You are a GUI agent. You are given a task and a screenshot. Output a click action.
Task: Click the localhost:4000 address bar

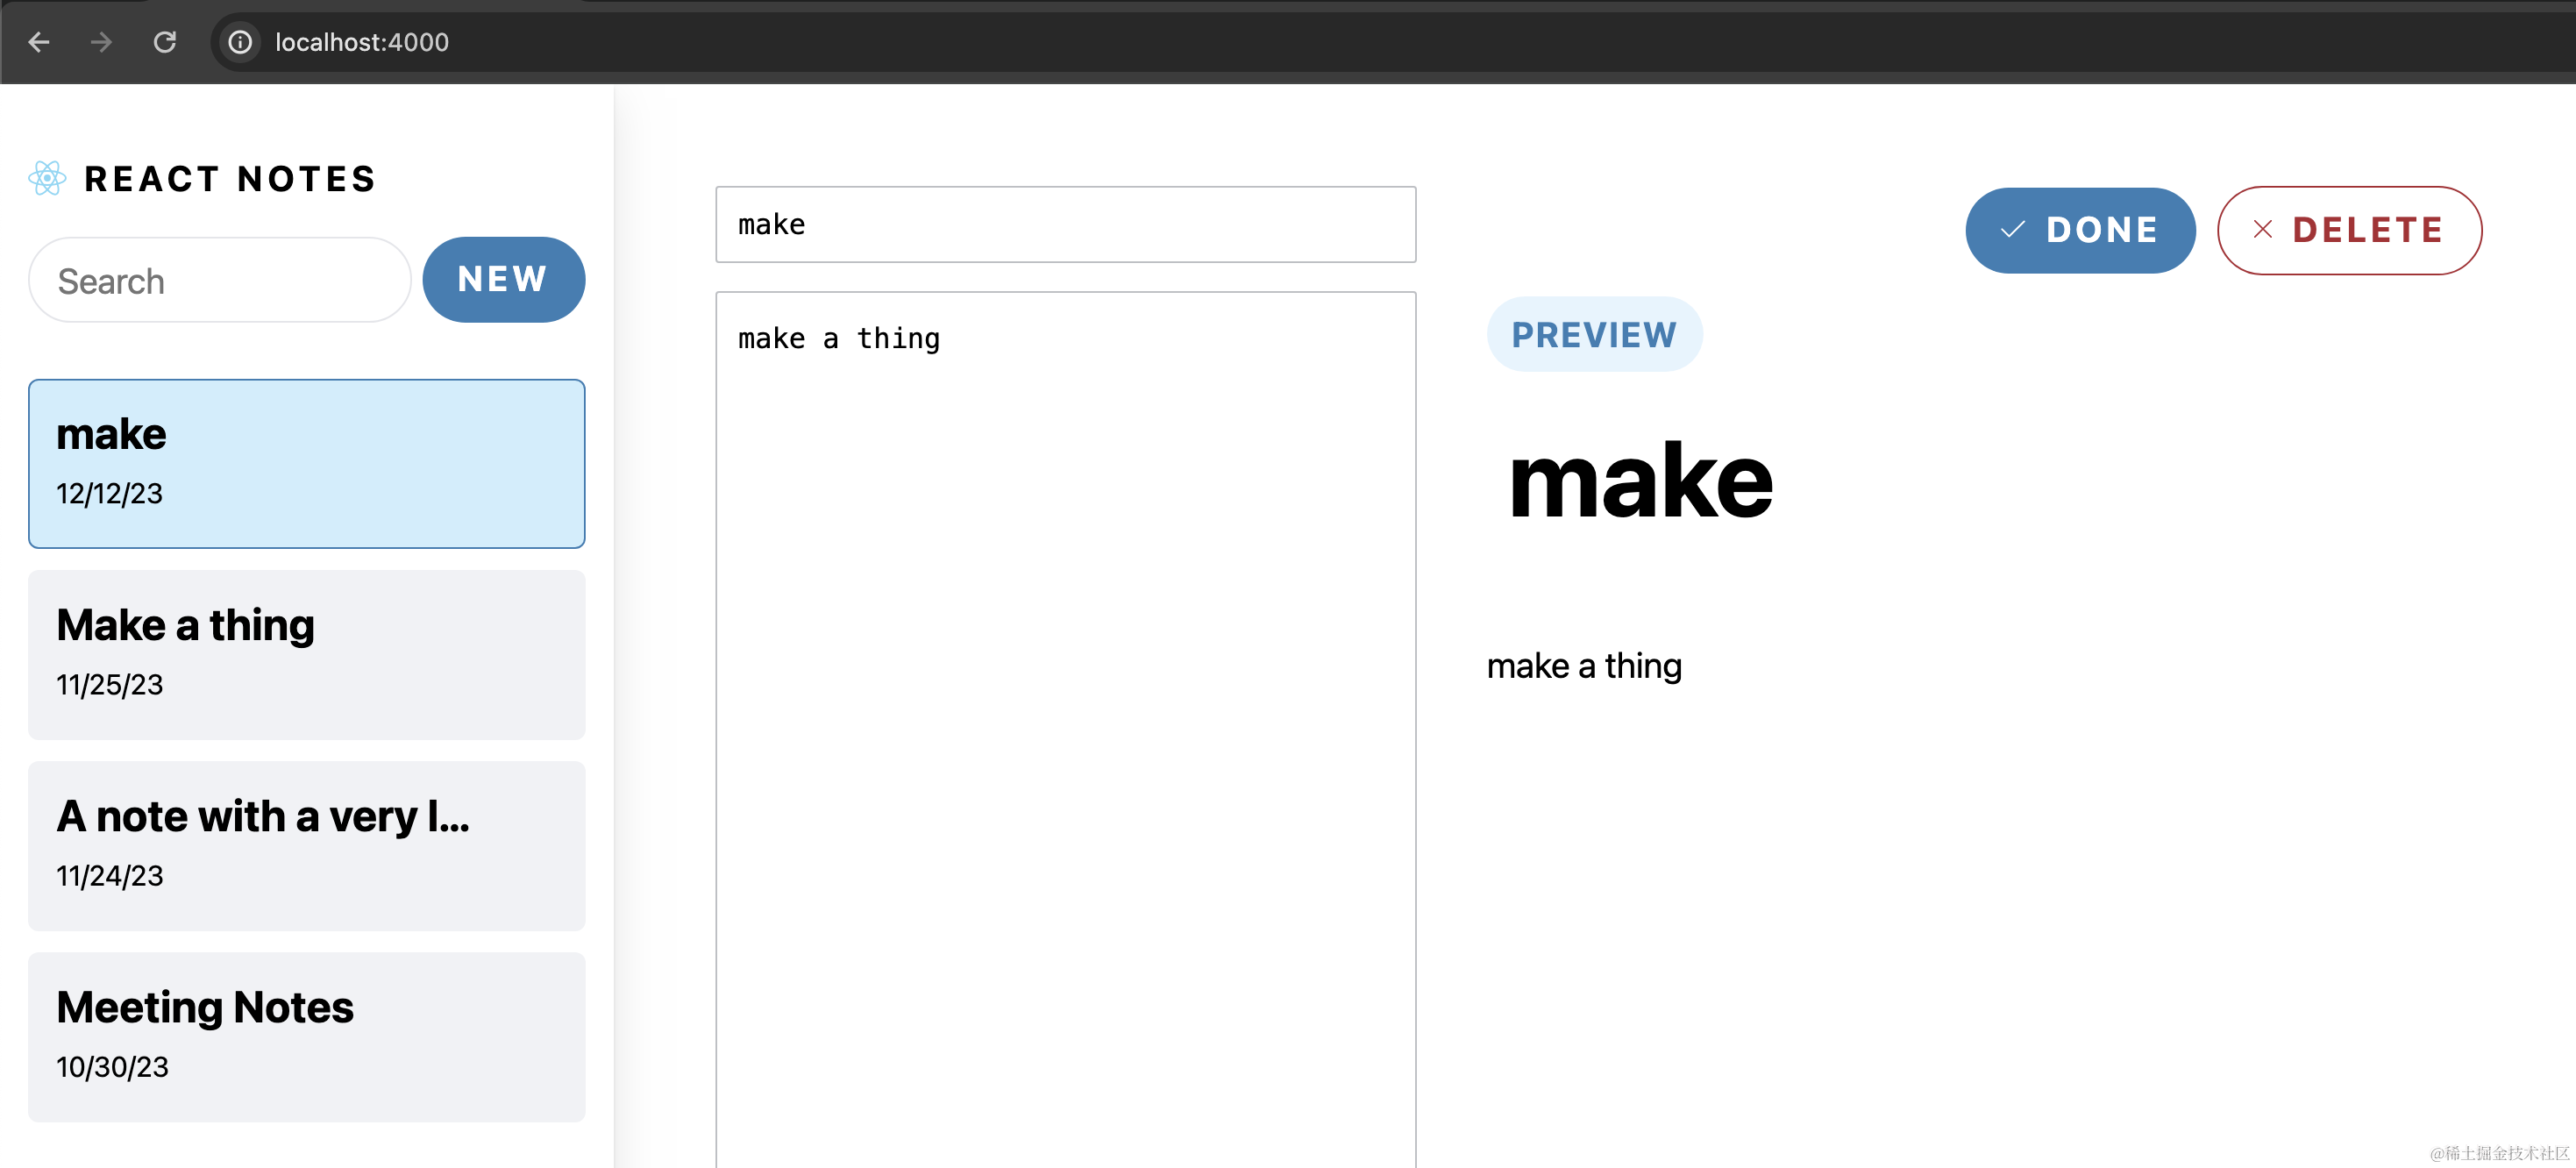pyautogui.click(x=362, y=42)
